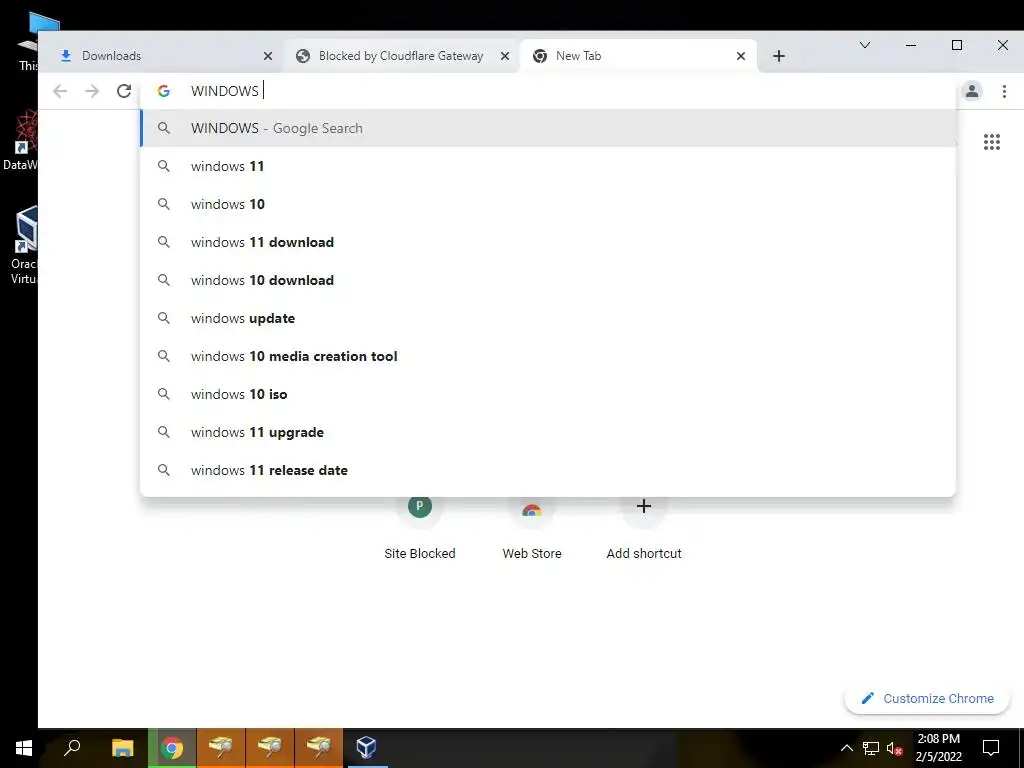Show hidden system tray icons

point(846,748)
